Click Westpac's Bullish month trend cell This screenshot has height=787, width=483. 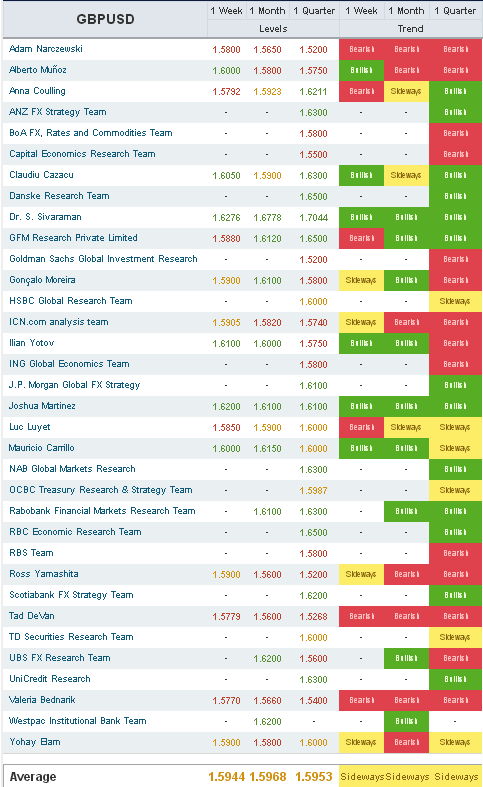coord(406,721)
